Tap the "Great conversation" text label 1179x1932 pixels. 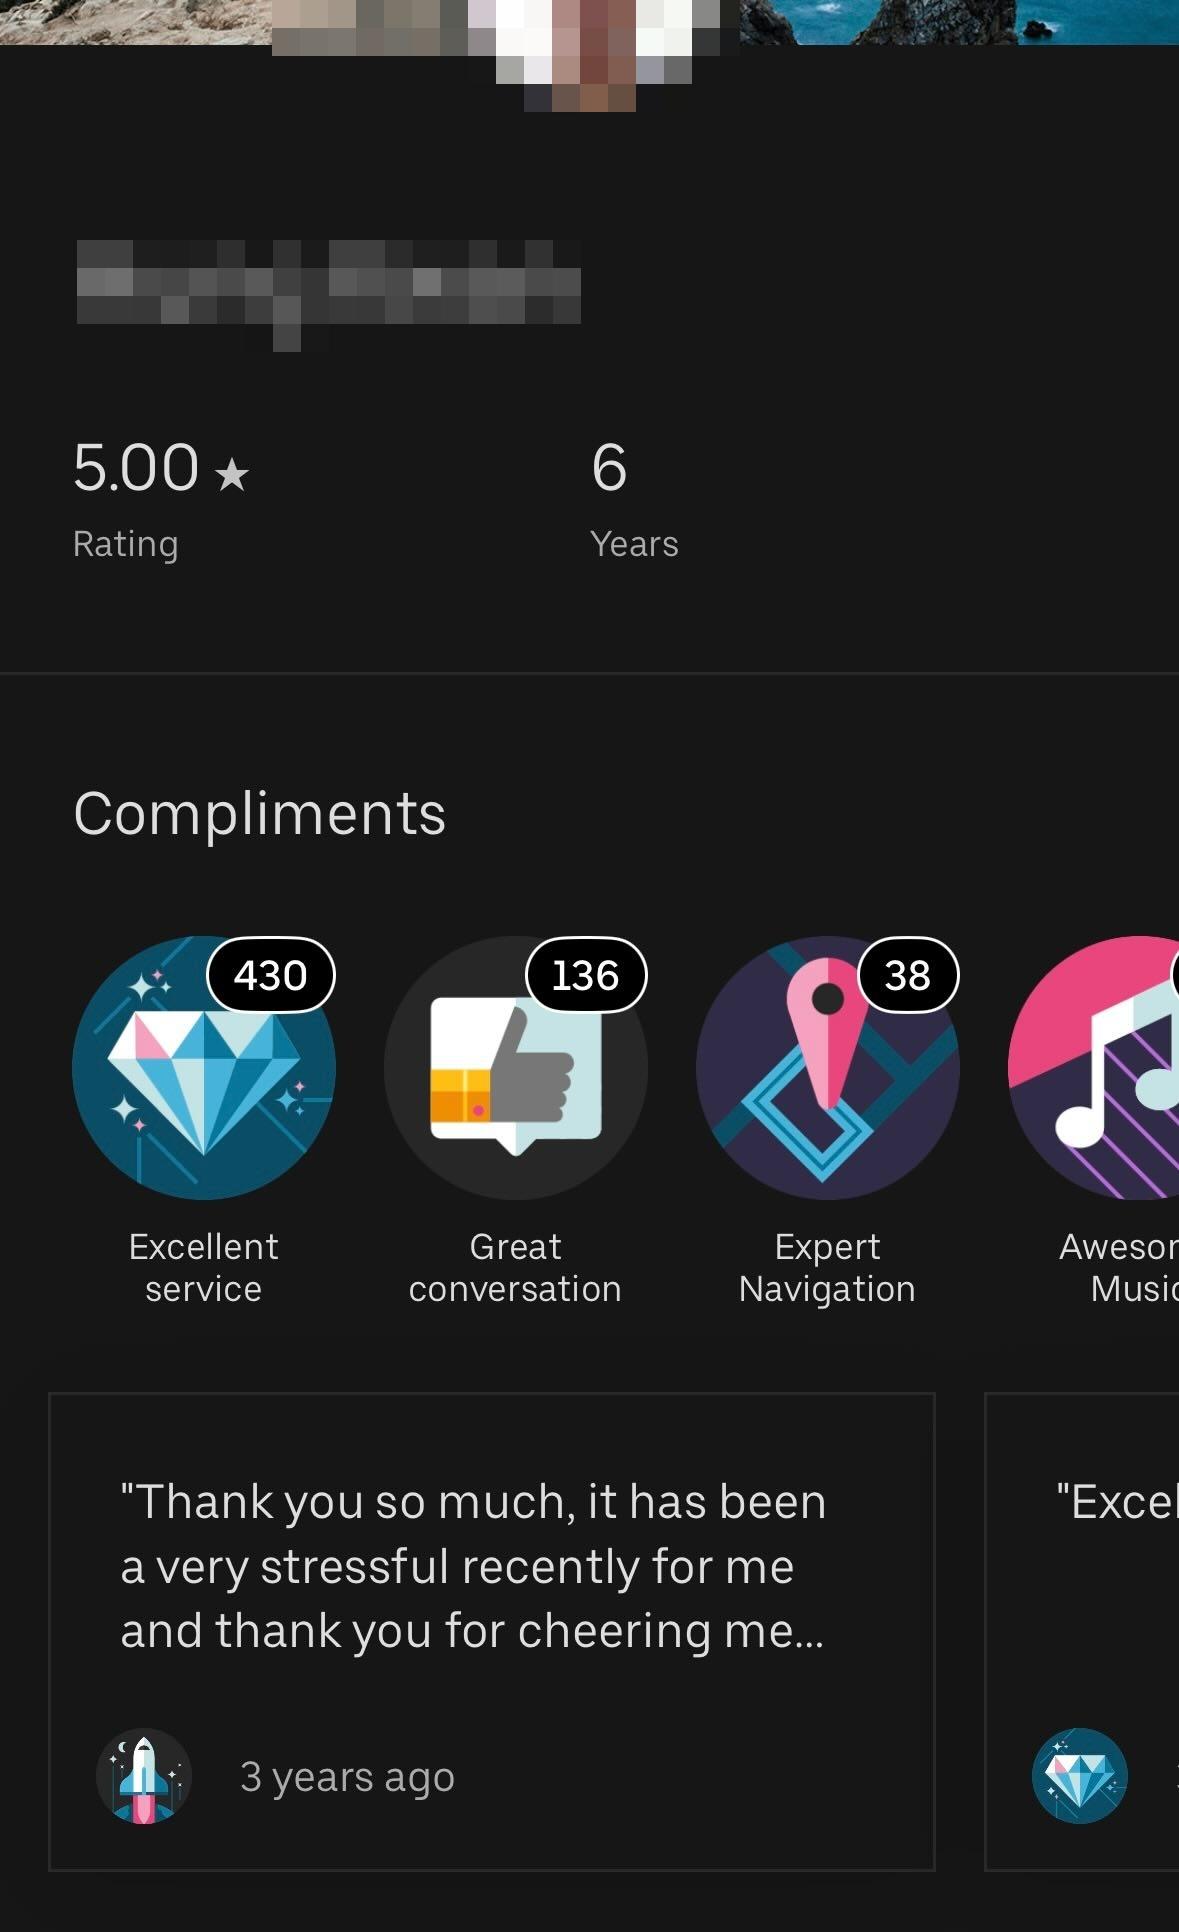(x=515, y=1268)
